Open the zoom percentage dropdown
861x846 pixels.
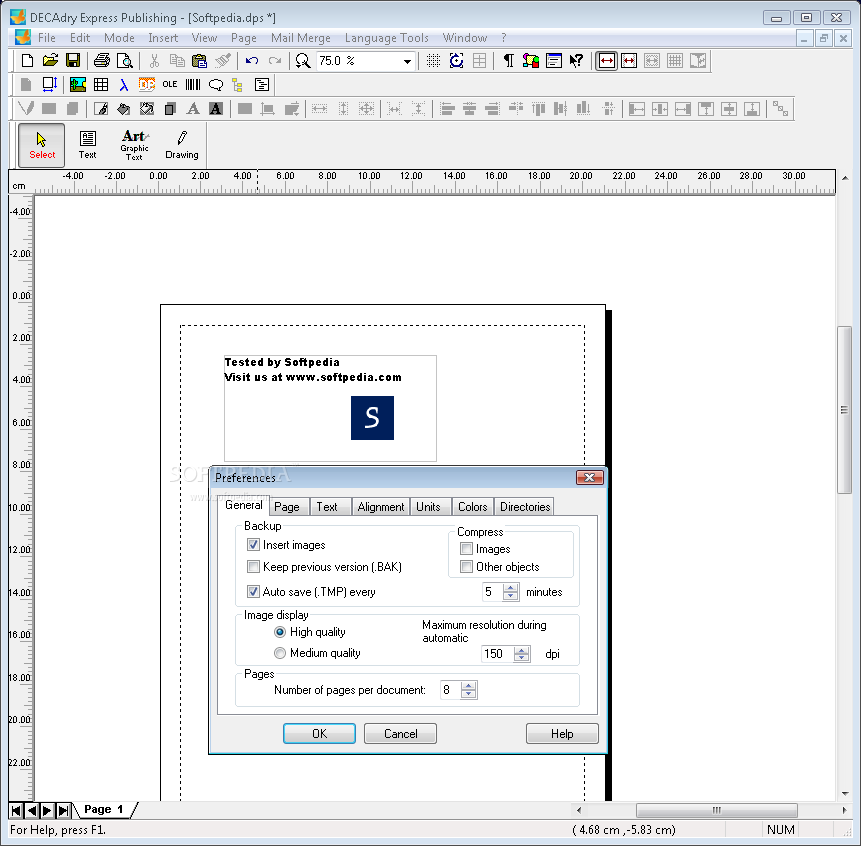pos(407,61)
